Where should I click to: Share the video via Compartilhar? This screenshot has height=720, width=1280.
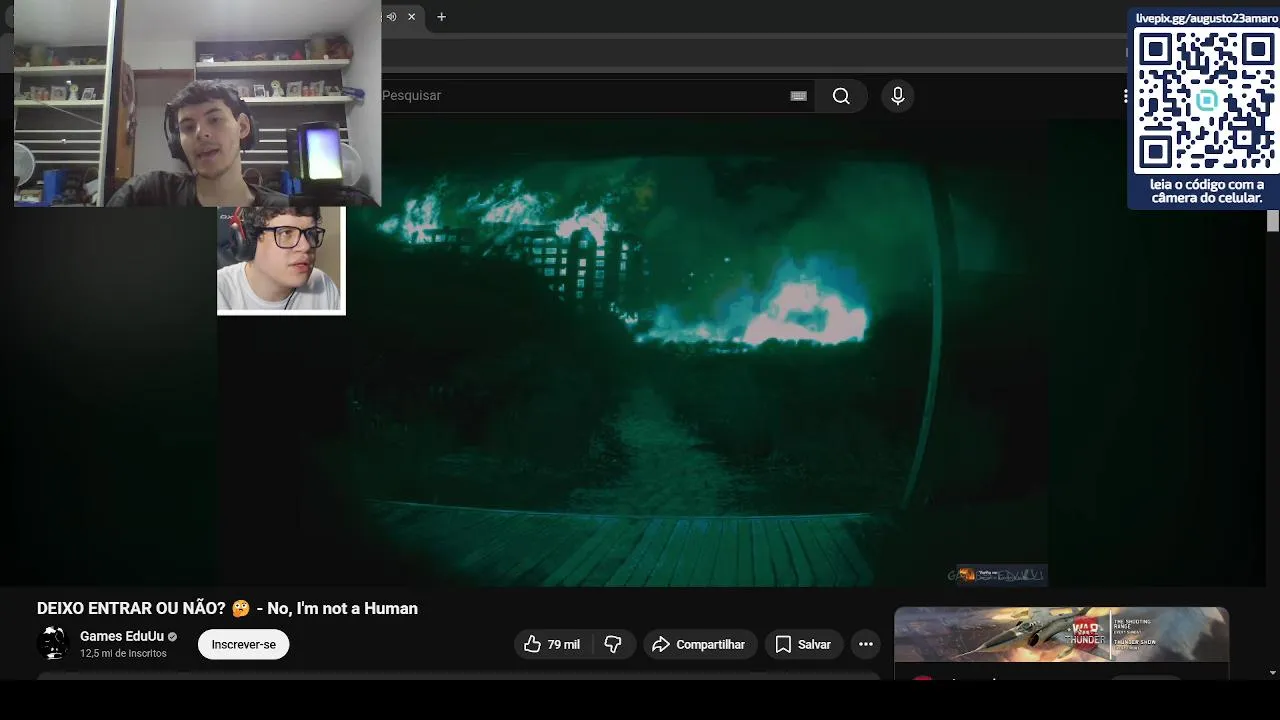[700, 645]
